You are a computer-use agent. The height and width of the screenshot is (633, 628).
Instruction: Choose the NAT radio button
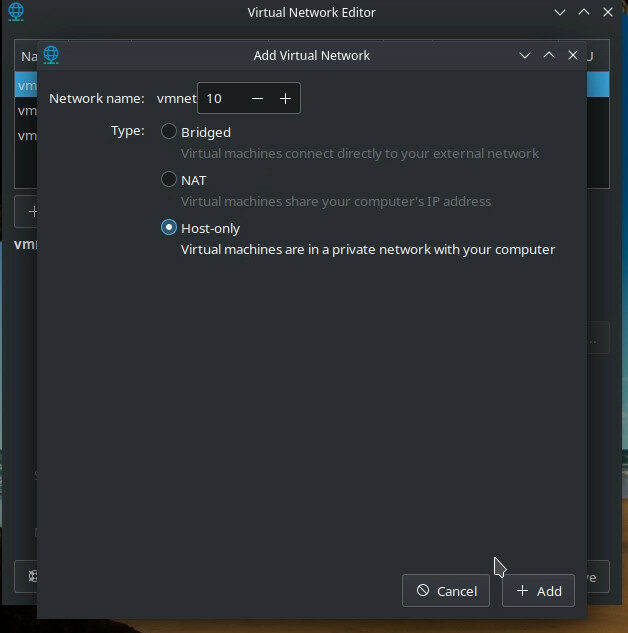click(169, 180)
